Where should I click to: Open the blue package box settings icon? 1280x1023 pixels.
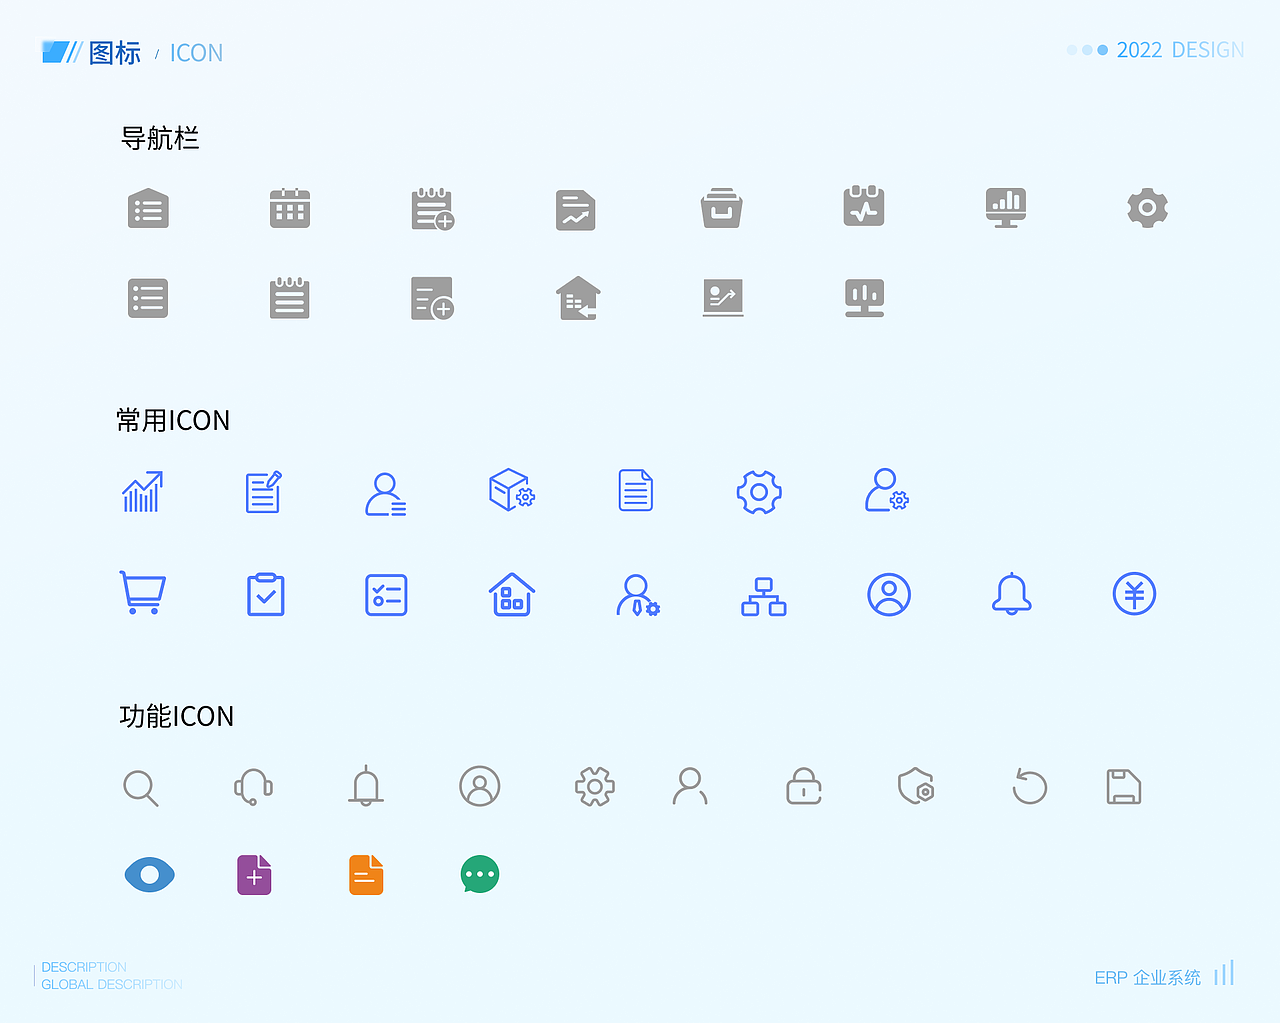coord(512,490)
